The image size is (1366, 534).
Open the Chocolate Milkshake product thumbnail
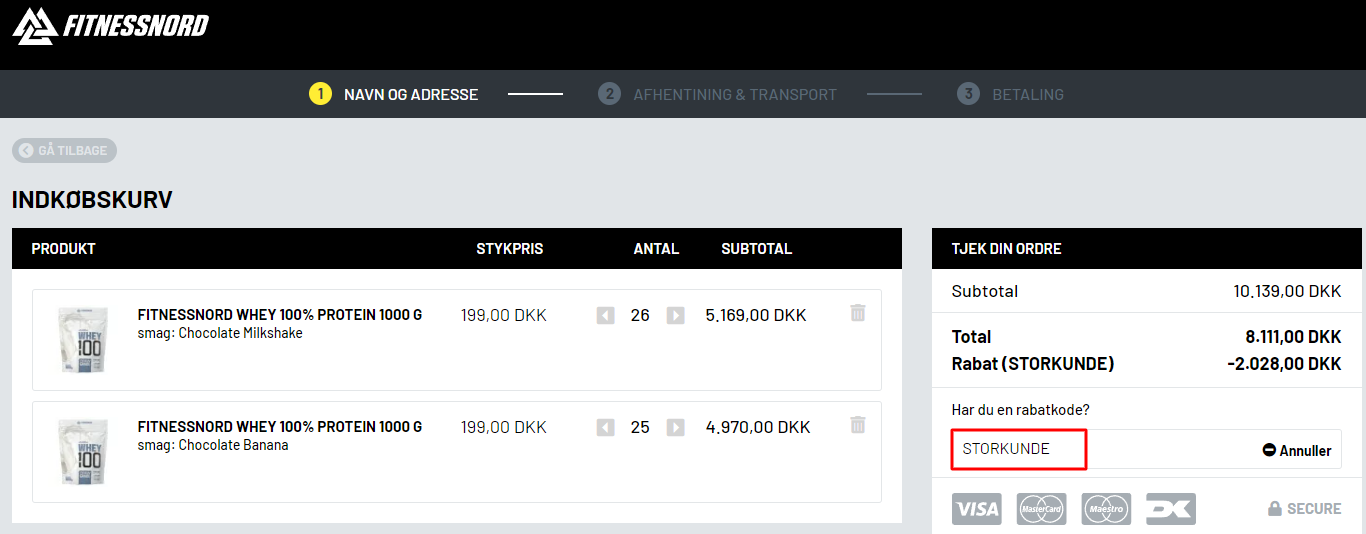tap(84, 340)
